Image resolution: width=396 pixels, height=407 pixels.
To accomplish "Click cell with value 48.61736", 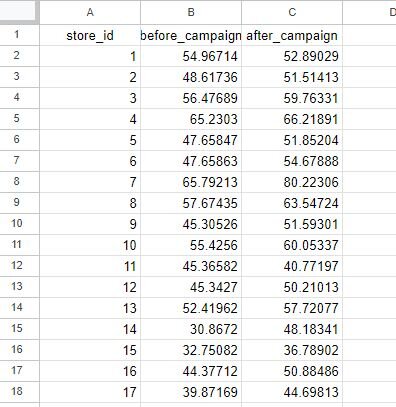I will pyautogui.click(x=191, y=77).
